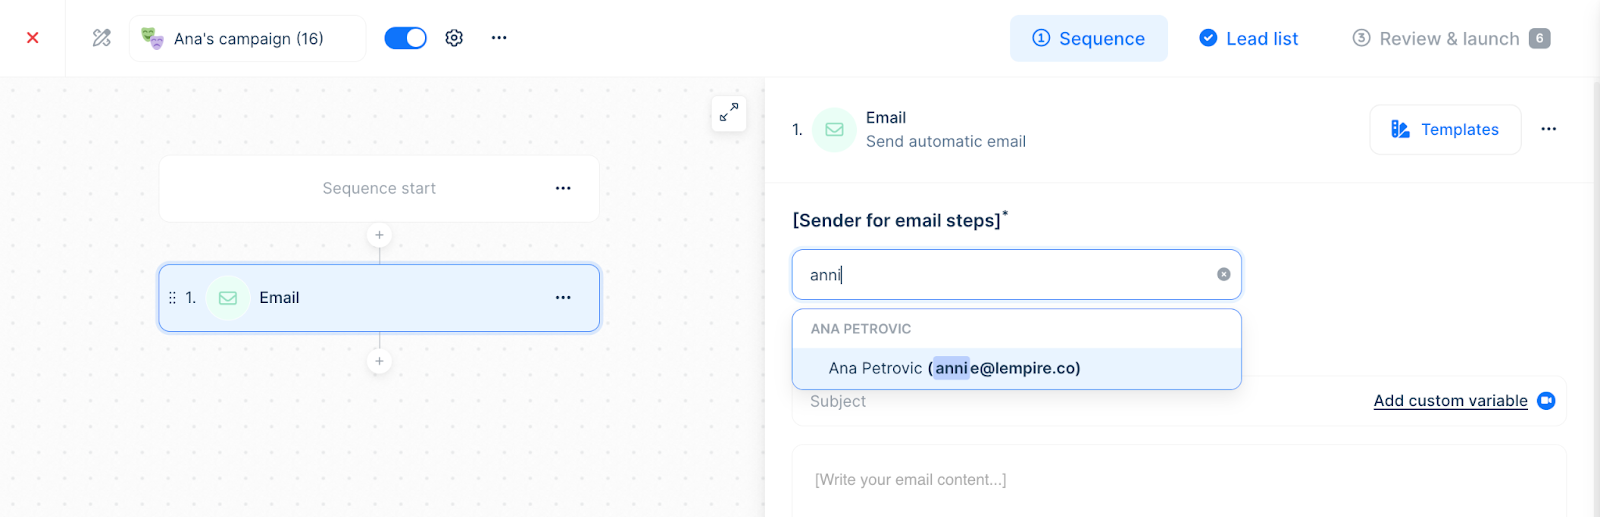
Task: Click Add custom variable link
Action: (x=1450, y=401)
